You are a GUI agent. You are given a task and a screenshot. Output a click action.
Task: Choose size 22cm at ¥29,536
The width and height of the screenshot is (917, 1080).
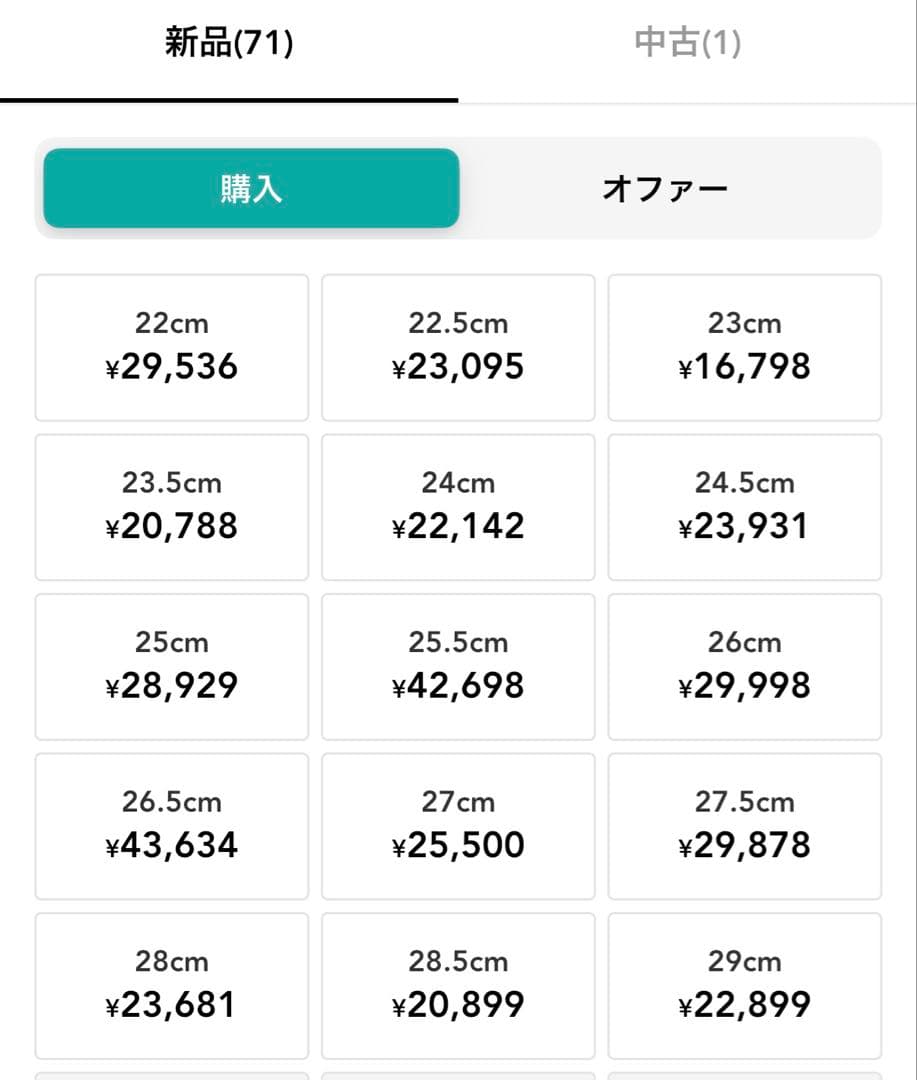pyautogui.click(x=172, y=348)
